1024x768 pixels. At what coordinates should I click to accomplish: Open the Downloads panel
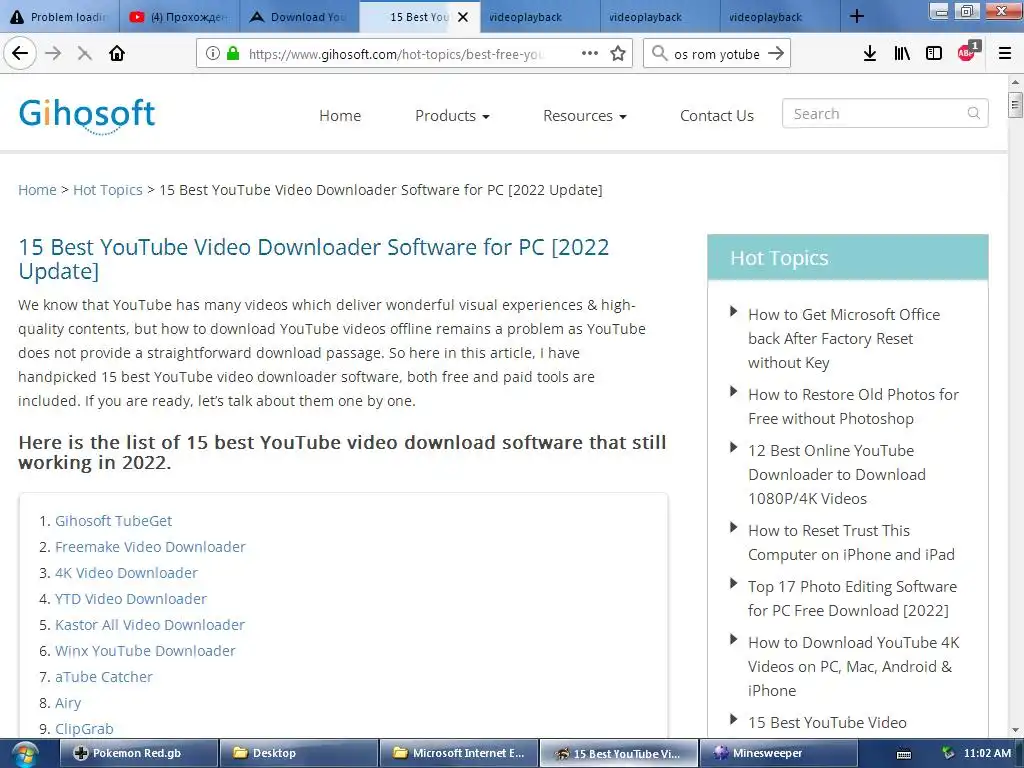pyautogui.click(x=869, y=53)
